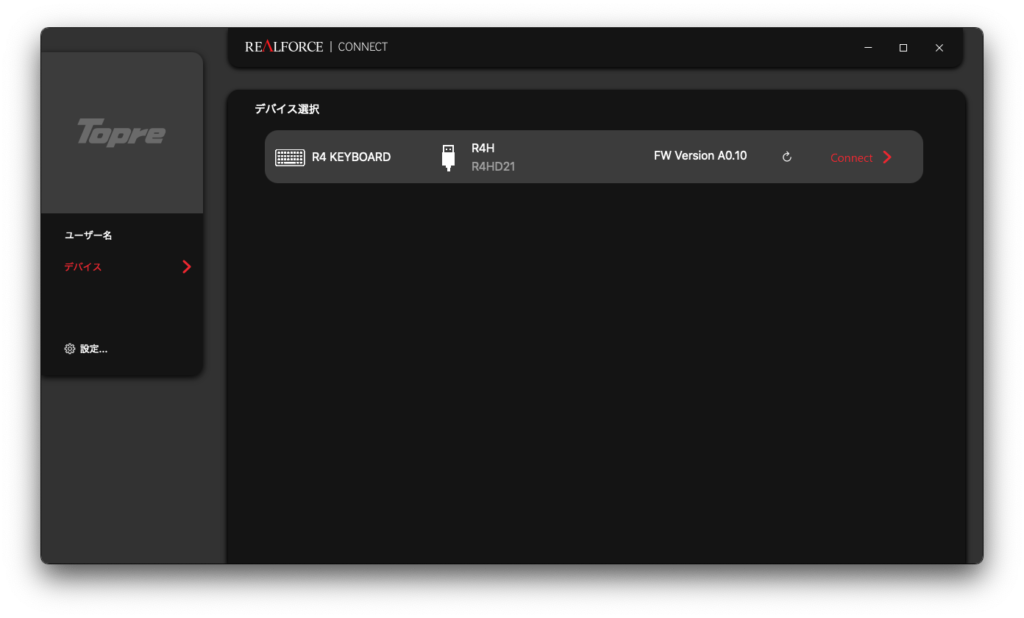This screenshot has width=1024, height=618.
Task: Refresh the firmware version with reload icon
Action: click(786, 157)
